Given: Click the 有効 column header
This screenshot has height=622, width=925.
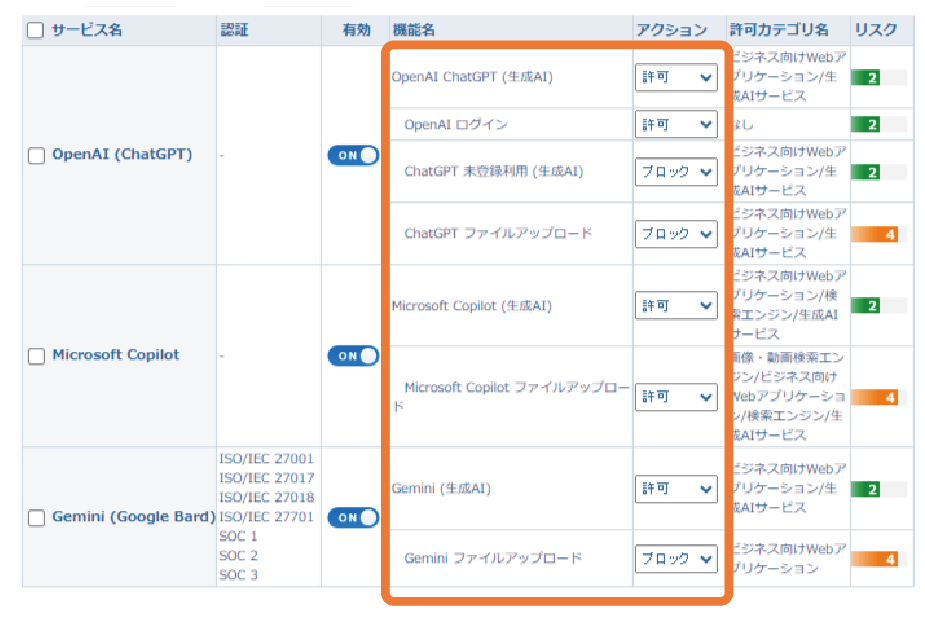Looking at the screenshot, I should pos(356,30).
